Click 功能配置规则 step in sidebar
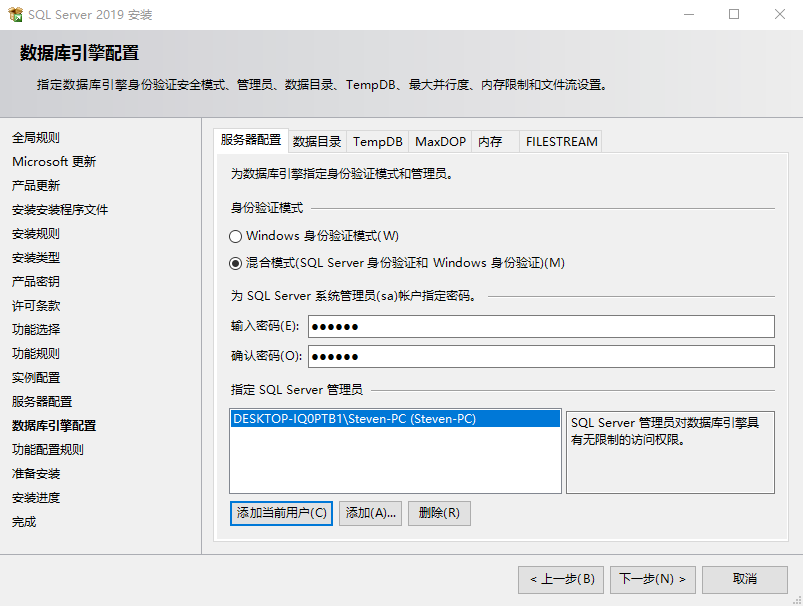This screenshot has width=803, height=606. 48,450
